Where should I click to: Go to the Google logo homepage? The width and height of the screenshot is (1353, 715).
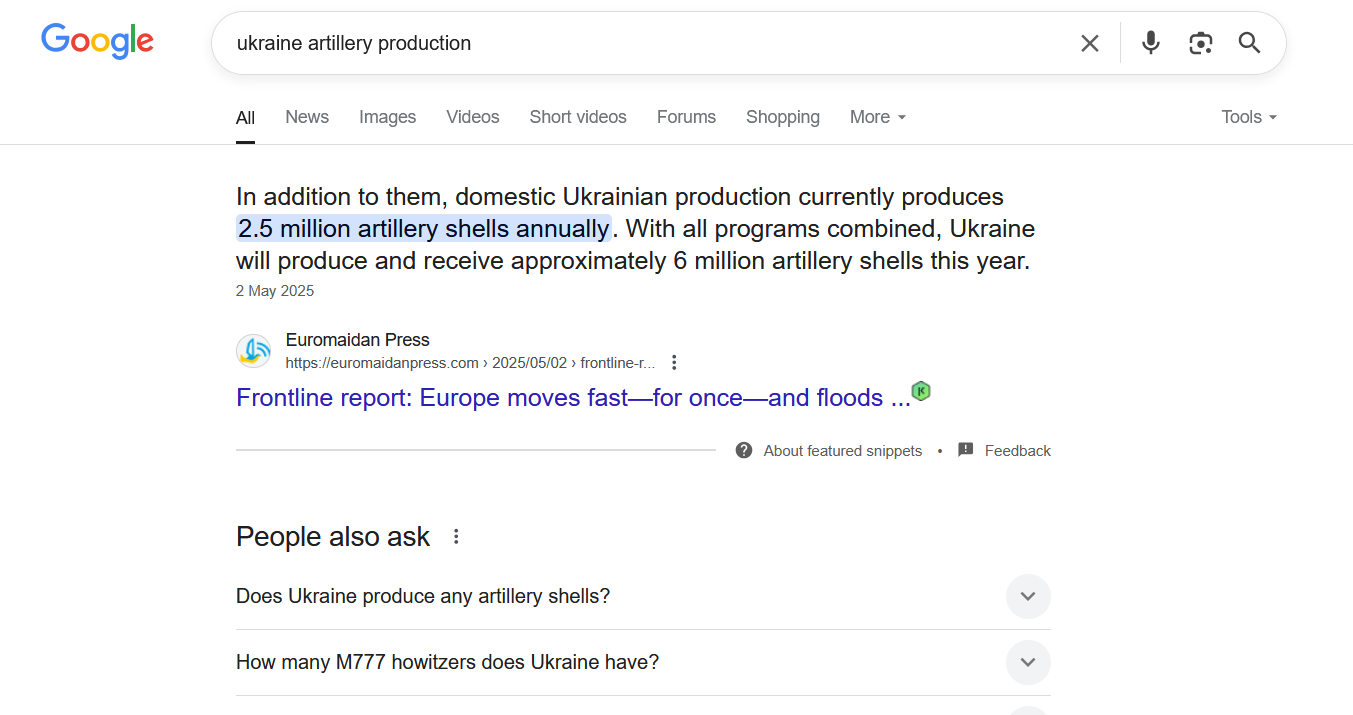[97, 42]
